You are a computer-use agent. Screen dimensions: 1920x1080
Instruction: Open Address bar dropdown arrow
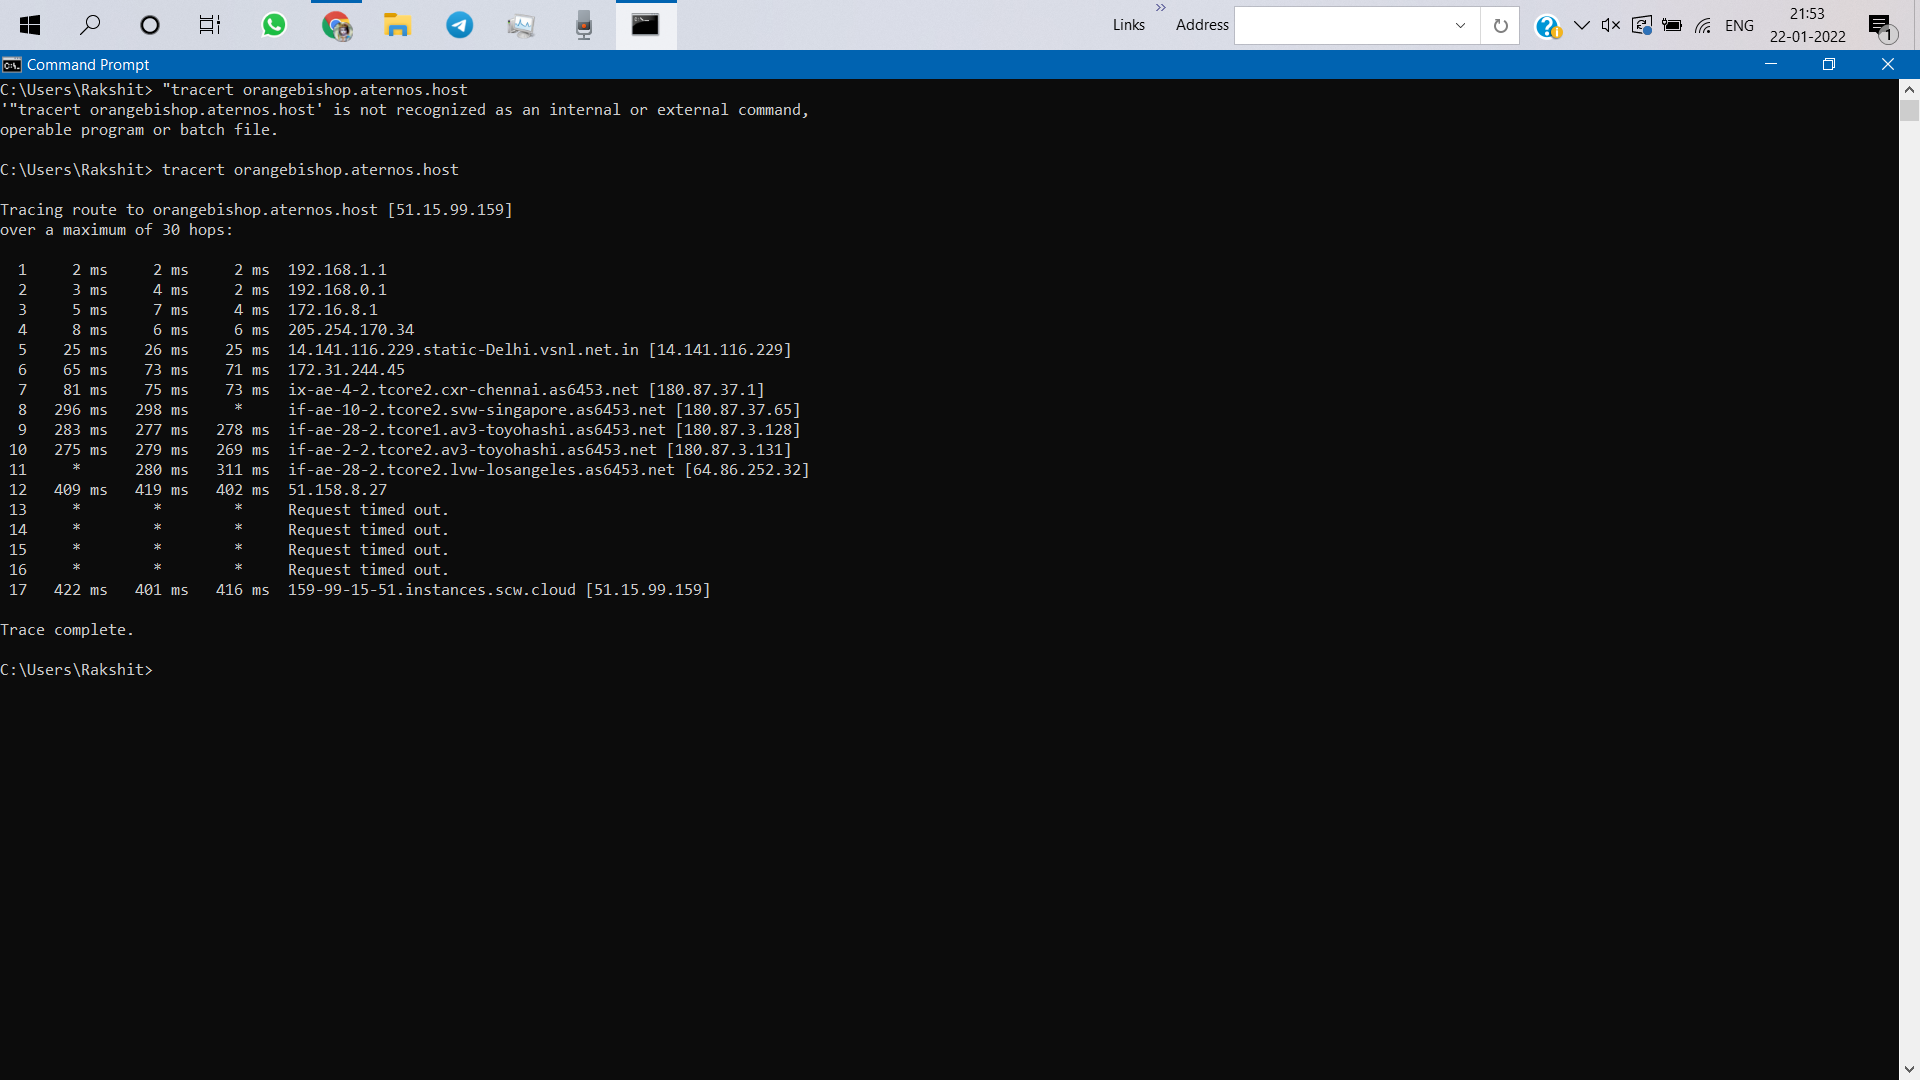tap(1460, 25)
